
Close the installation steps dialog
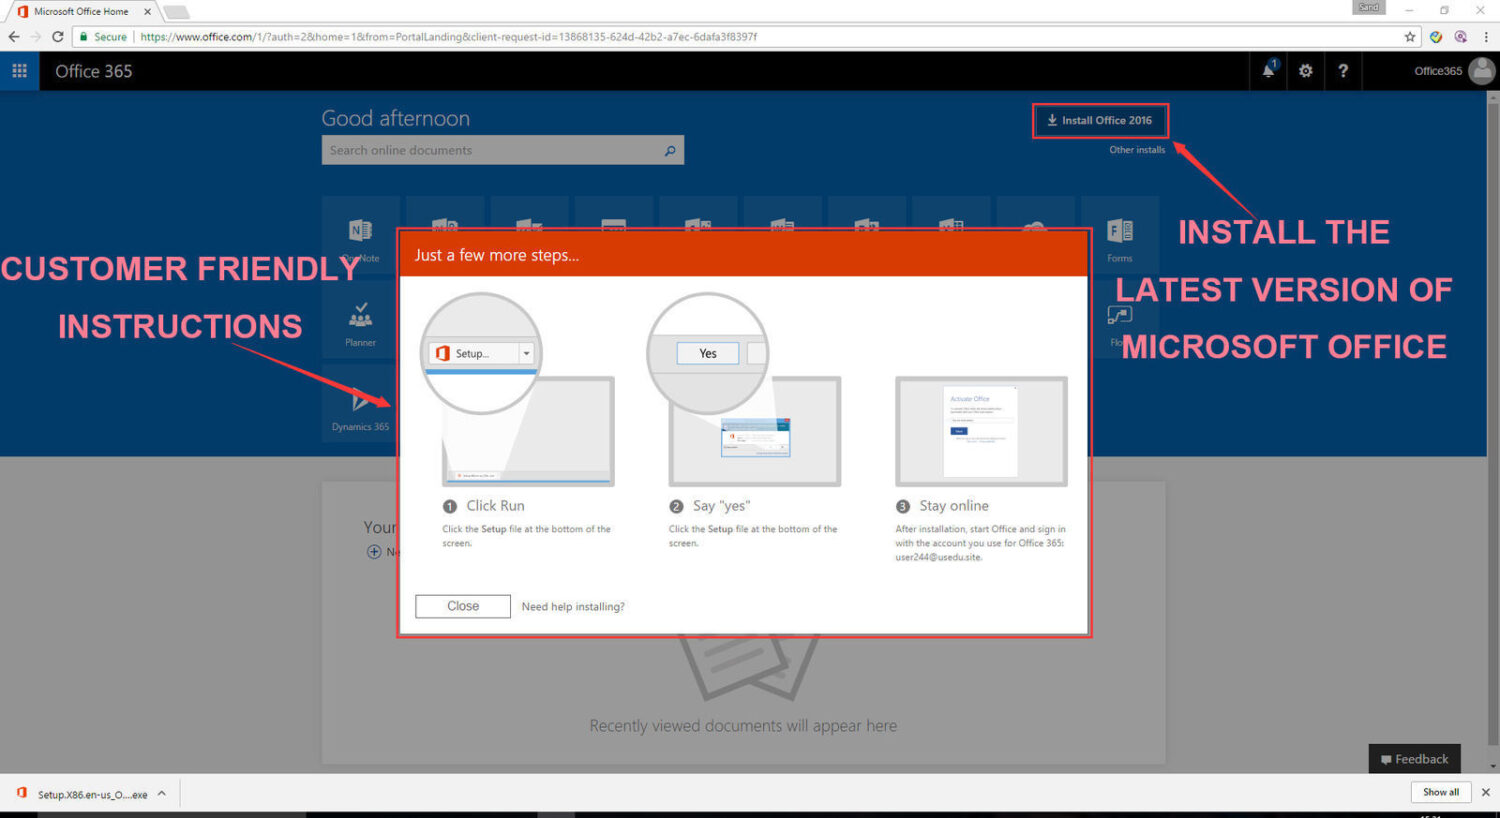click(462, 606)
